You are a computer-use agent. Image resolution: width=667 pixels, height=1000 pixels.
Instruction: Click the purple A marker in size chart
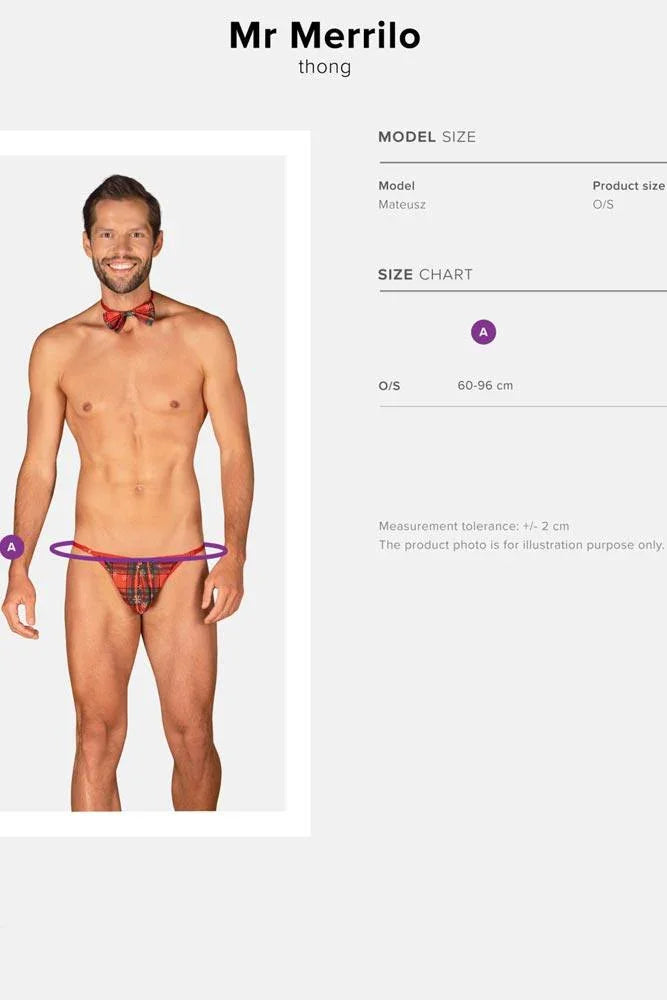click(x=483, y=332)
